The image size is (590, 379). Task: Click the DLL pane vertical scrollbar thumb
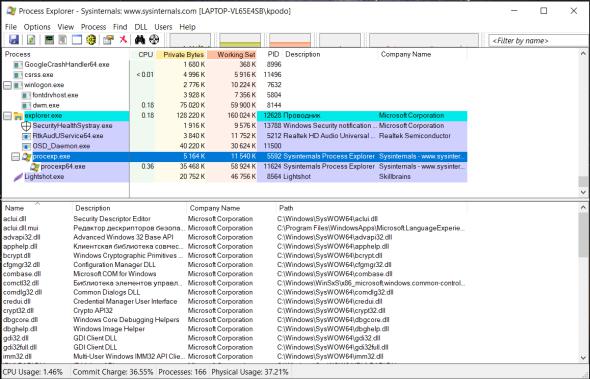click(x=583, y=235)
